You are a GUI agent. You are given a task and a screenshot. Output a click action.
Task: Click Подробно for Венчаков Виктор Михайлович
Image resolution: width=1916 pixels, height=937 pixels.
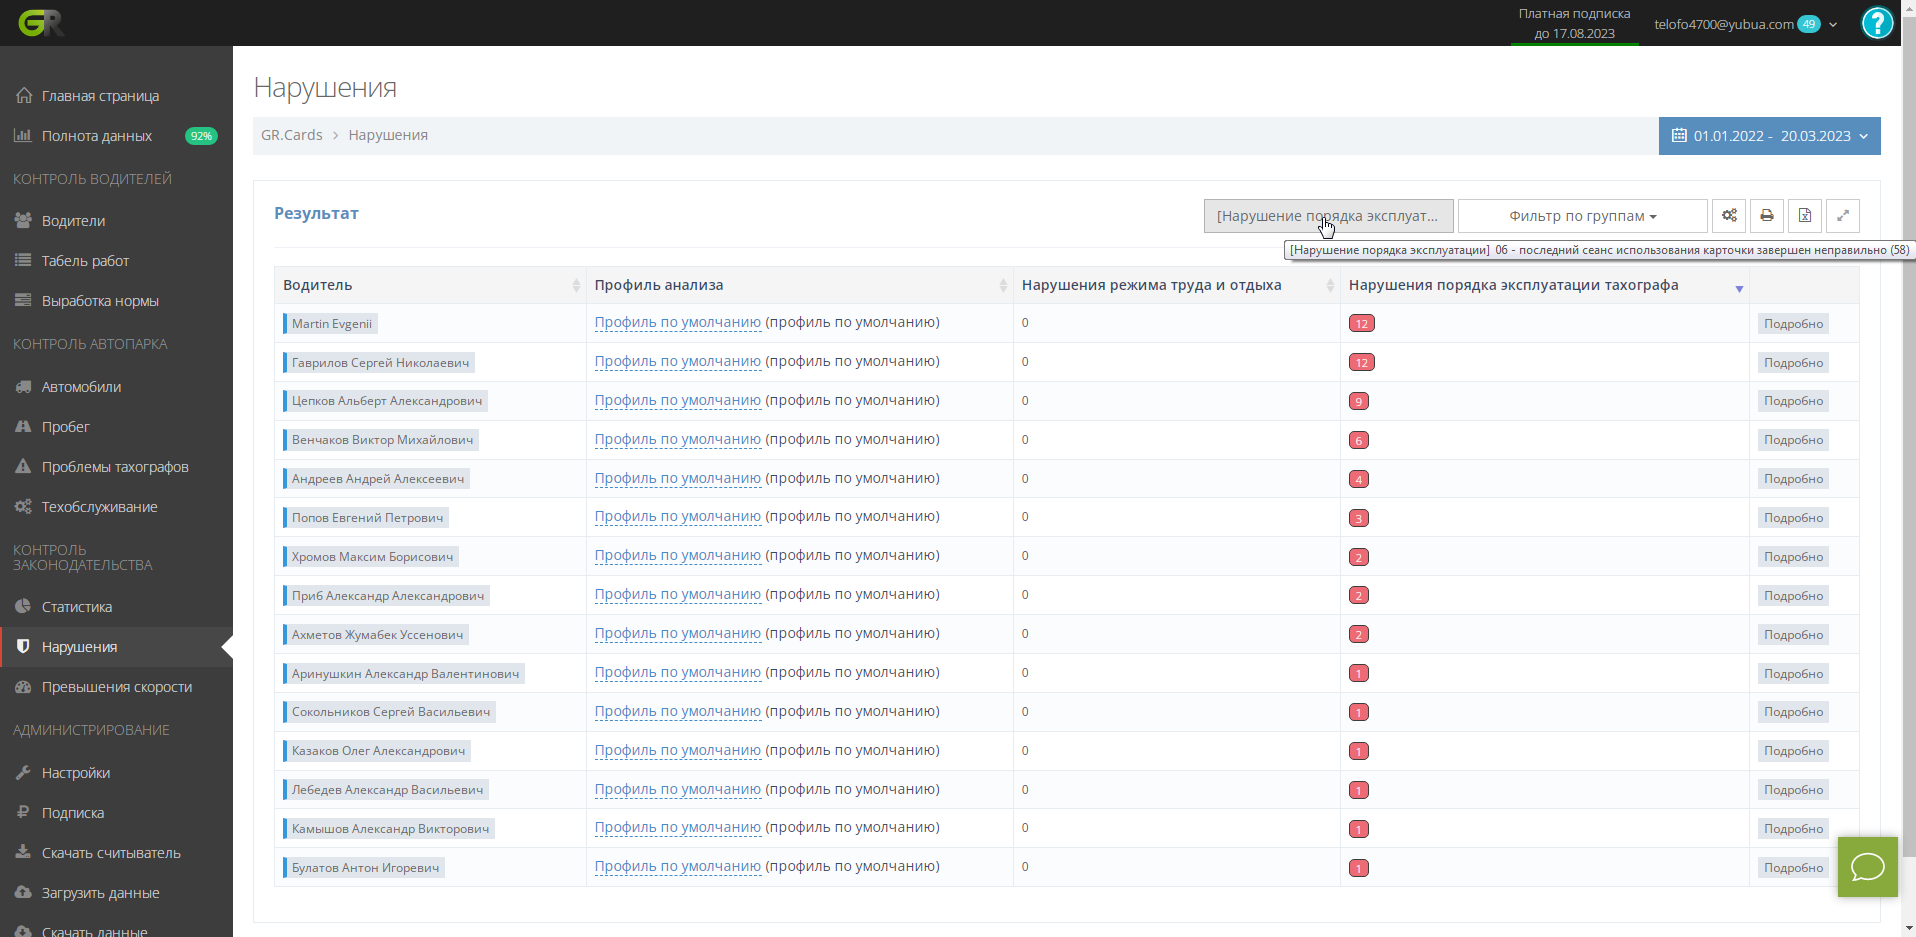pyautogui.click(x=1793, y=440)
